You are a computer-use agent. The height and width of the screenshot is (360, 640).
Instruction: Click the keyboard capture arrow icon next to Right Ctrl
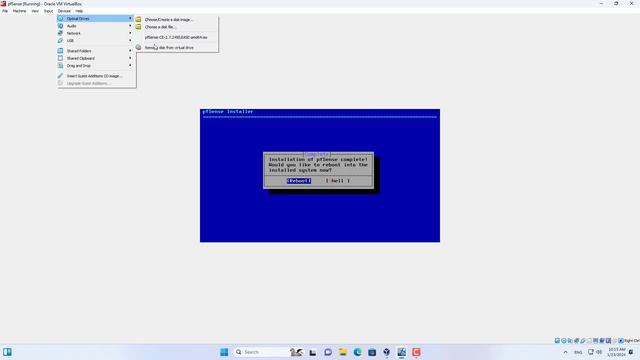tap(621, 341)
